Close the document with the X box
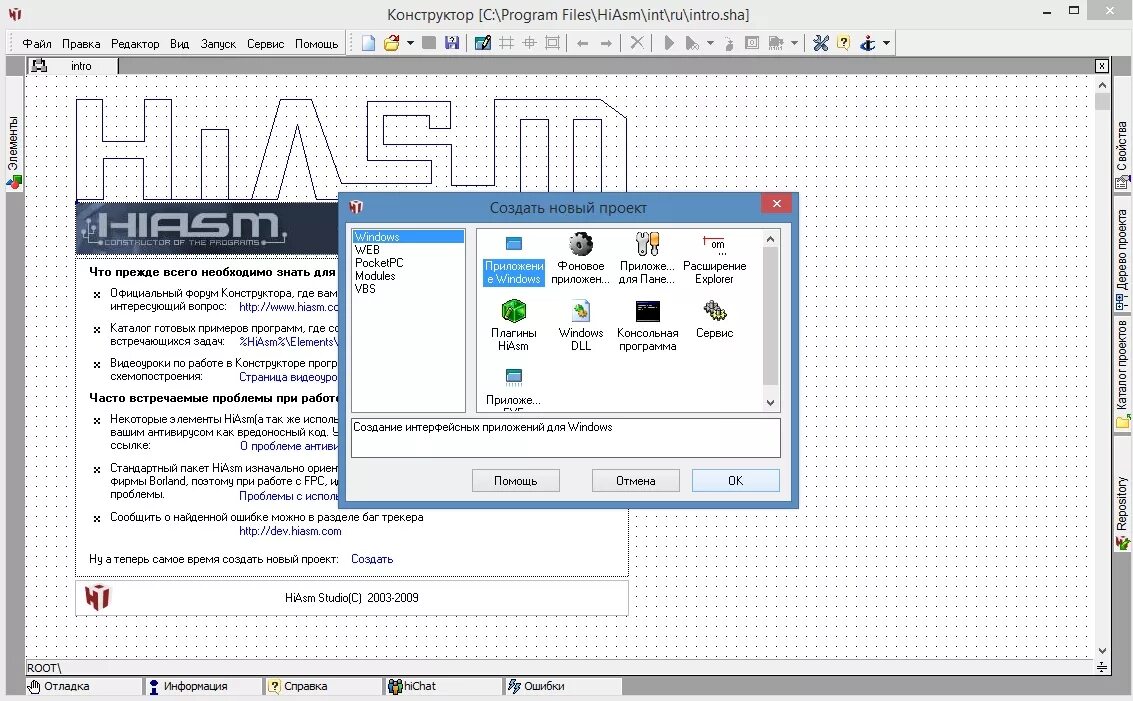 coord(1101,66)
